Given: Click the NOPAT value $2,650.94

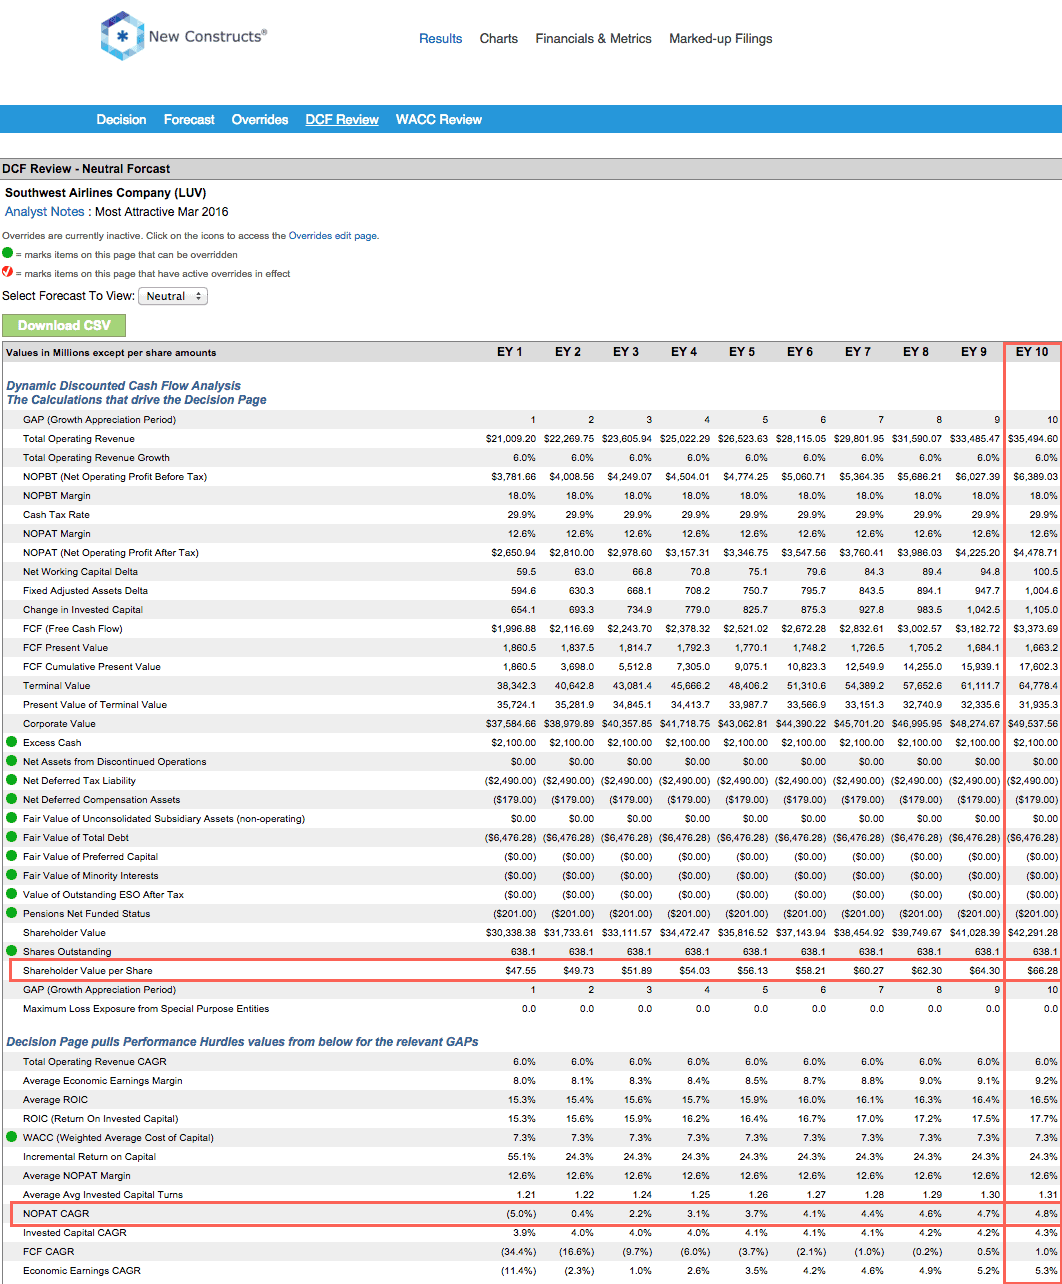Looking at the screenshot, I should [514, 553].
